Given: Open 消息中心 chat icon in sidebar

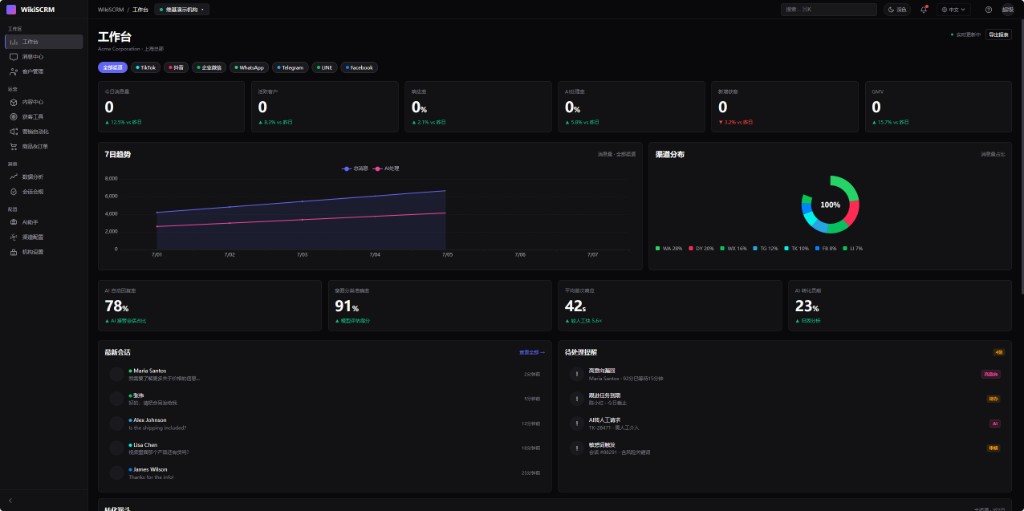Looking at the screenshot, I should pyautogui.click(x=14, y=57).
